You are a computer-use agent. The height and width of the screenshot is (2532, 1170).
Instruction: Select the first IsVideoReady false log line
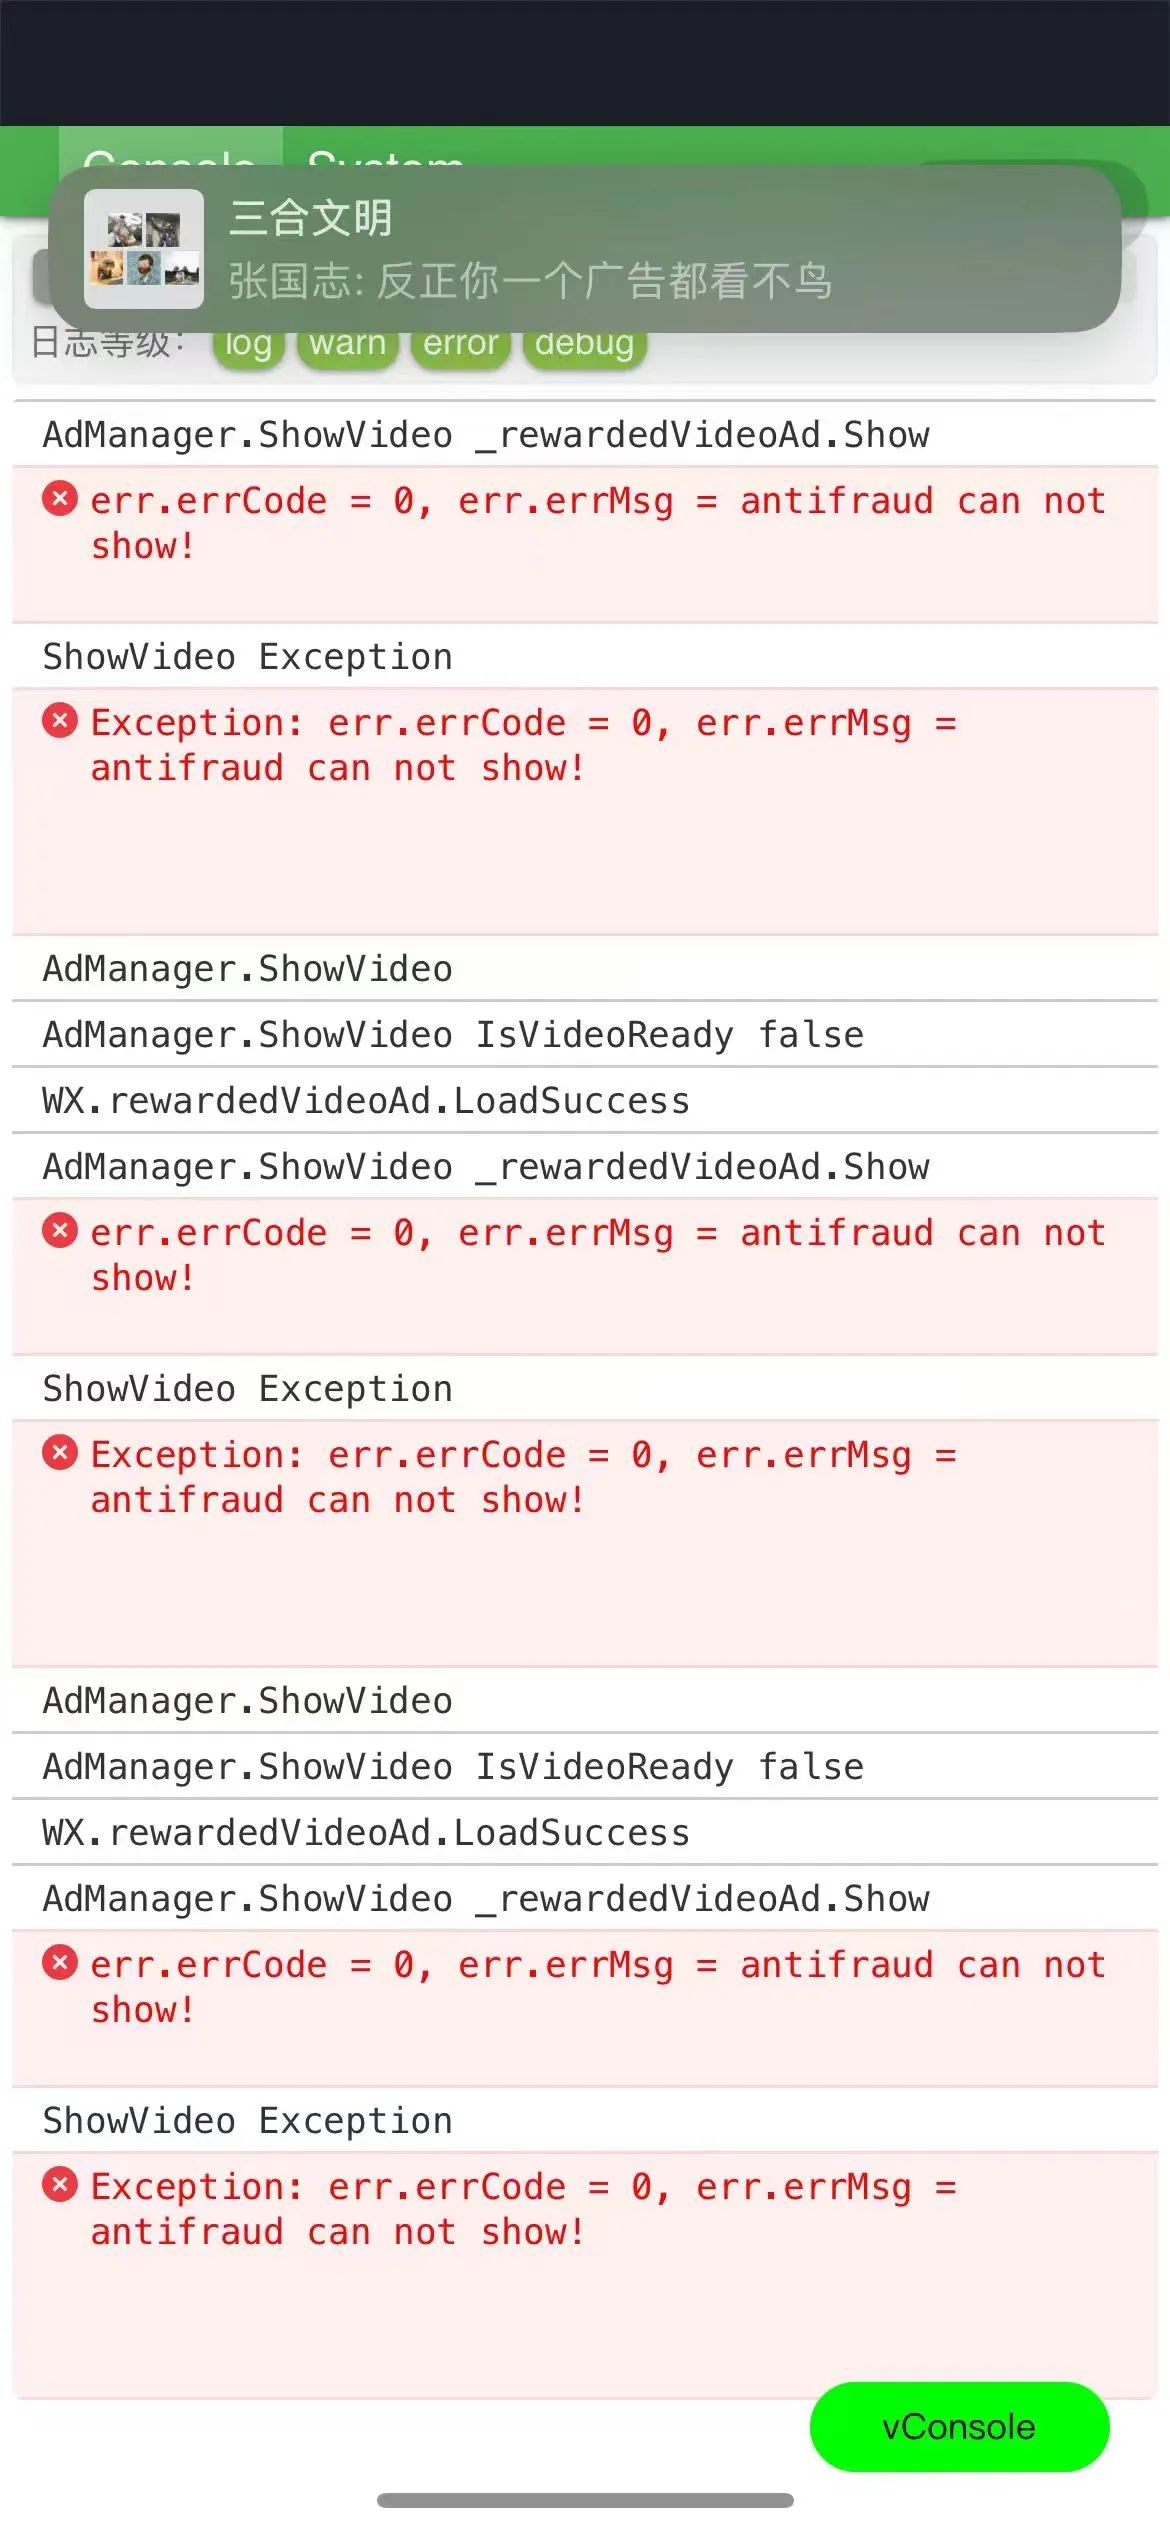[x=585, y=1034]
